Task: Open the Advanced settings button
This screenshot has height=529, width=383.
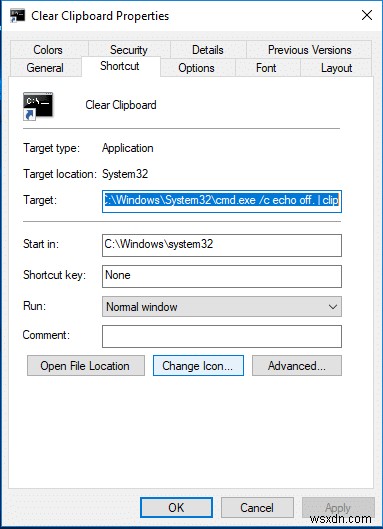Action: coord(297,366)
